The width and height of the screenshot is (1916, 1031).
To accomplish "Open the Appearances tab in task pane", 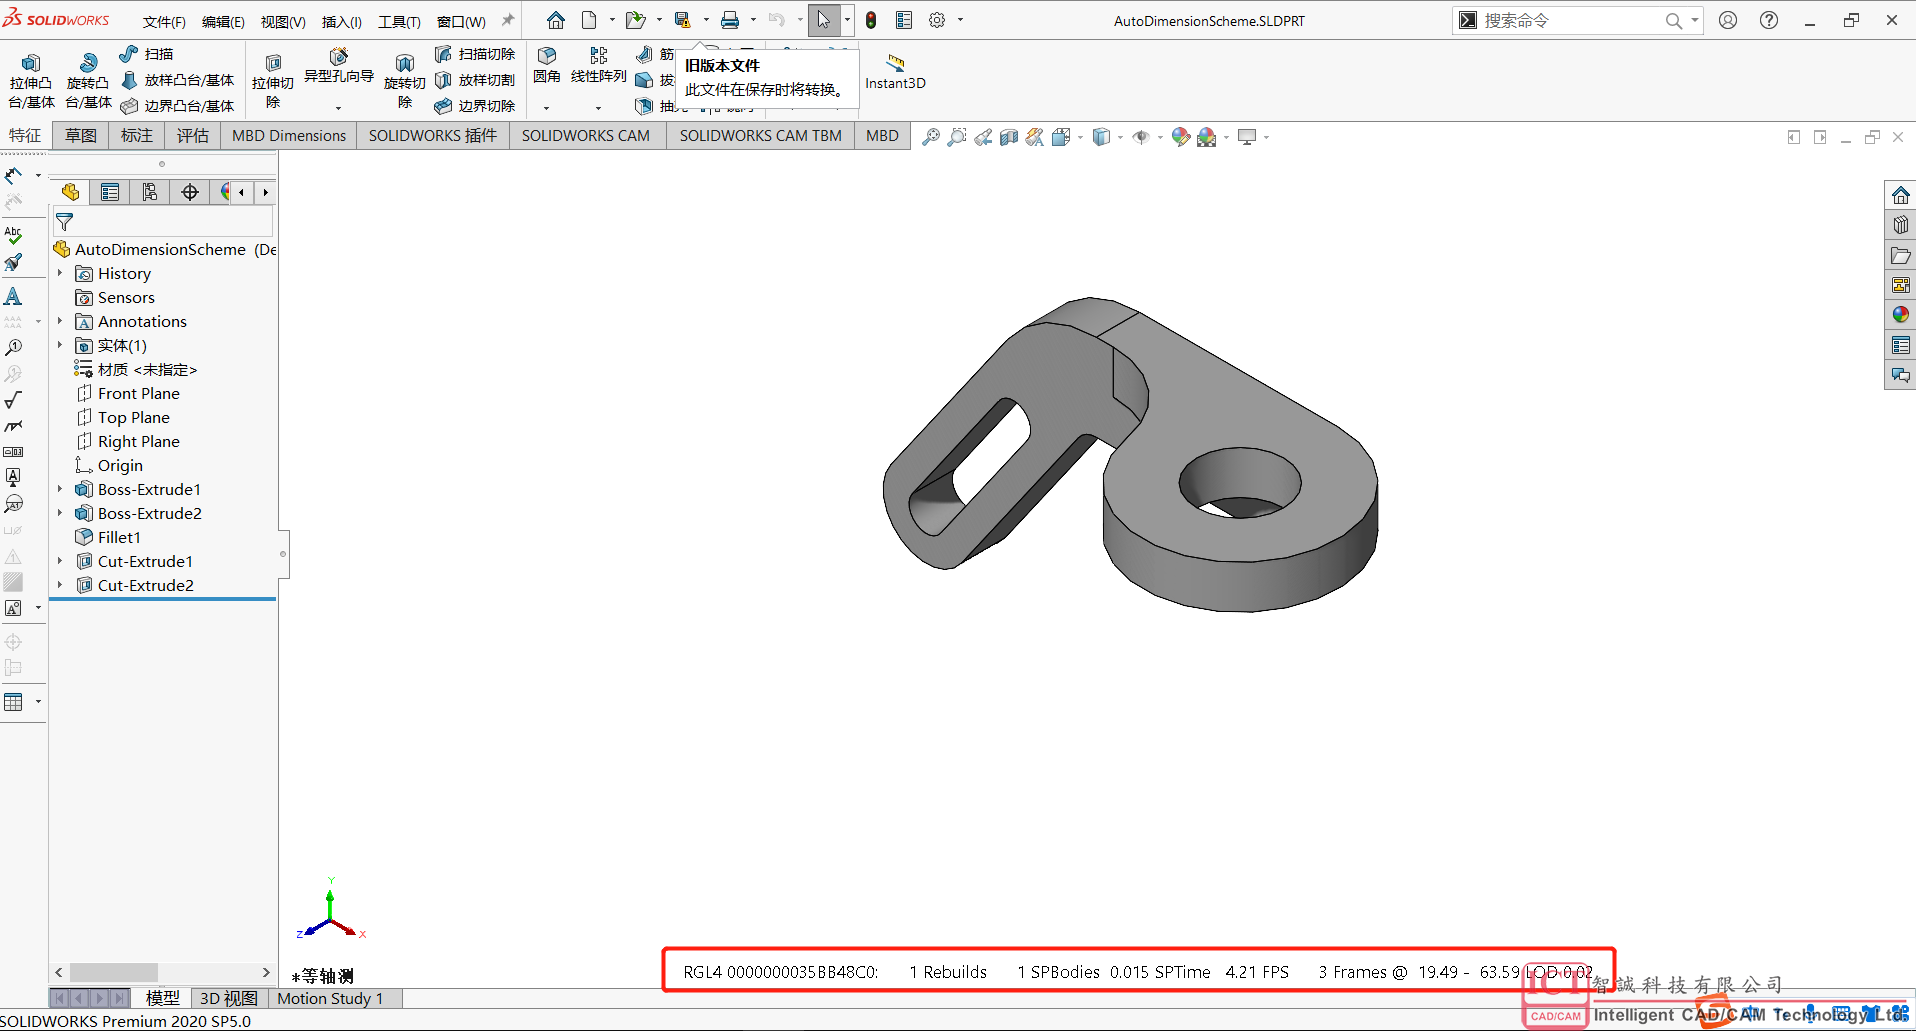I will tap(1900, 315).
